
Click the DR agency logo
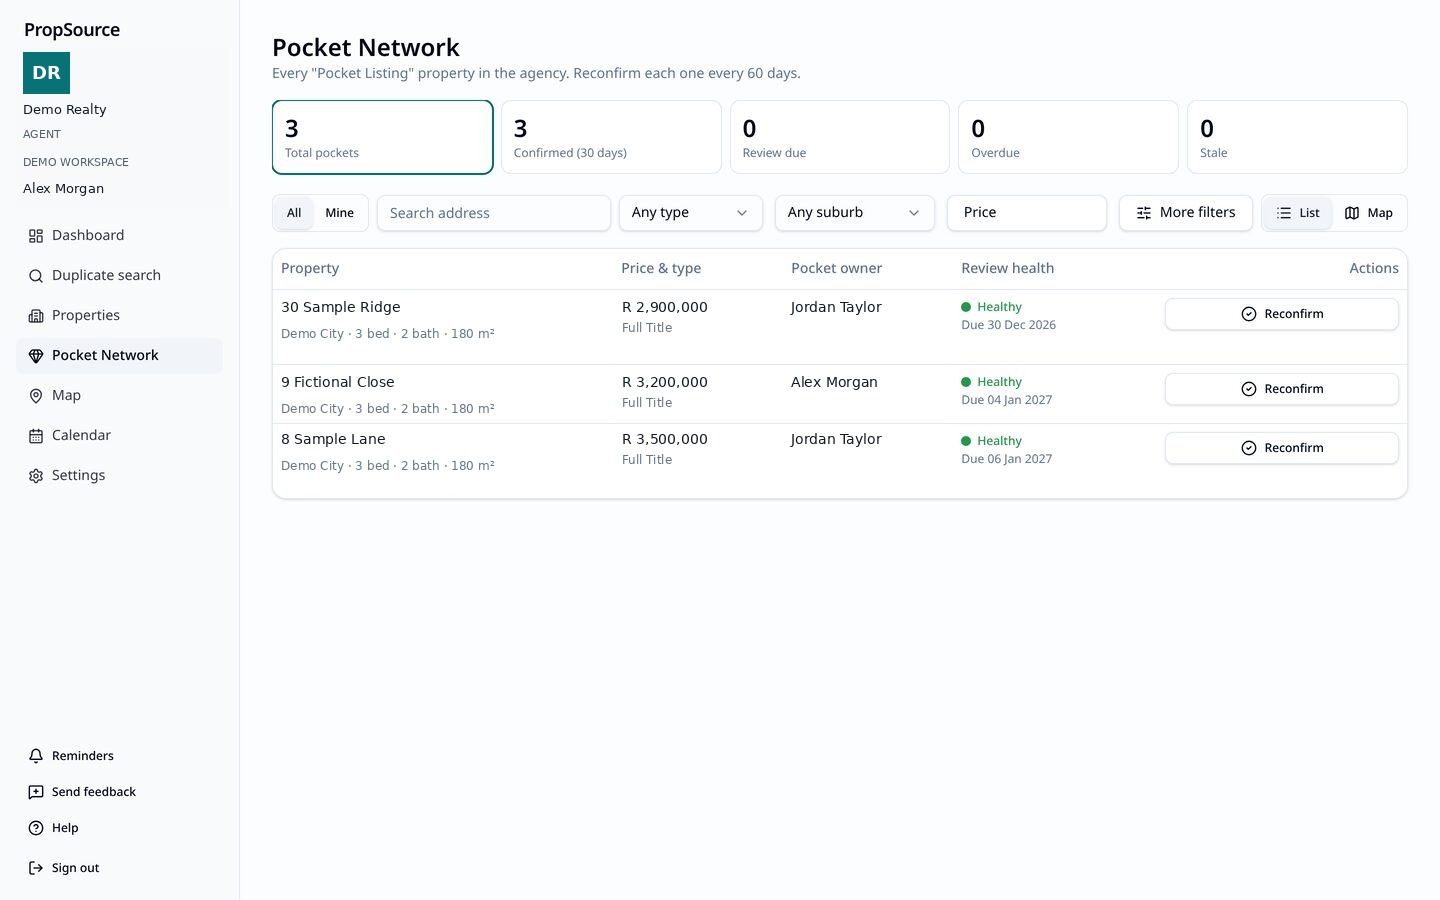point(46,73)
